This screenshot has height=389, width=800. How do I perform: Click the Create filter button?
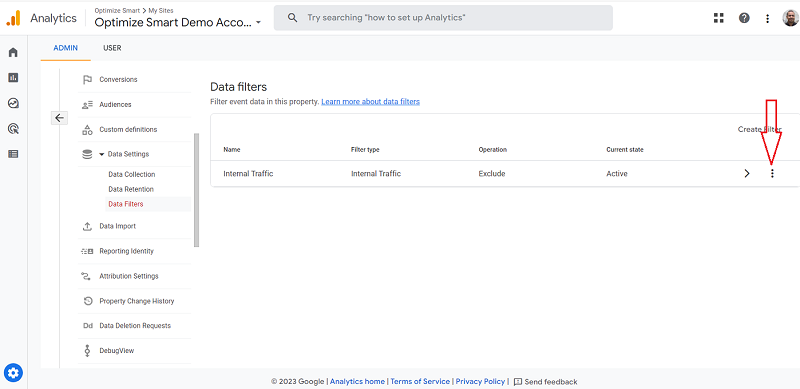[x=759, y=129]
